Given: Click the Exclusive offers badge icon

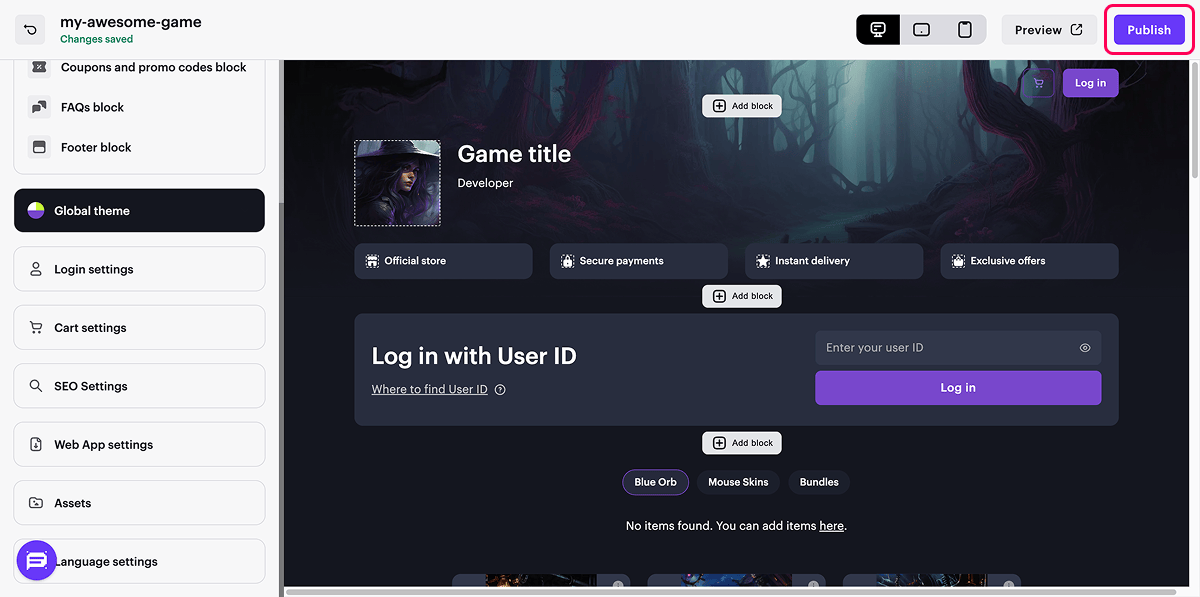Looking at the screenshot, I should [x=958, y=261].
